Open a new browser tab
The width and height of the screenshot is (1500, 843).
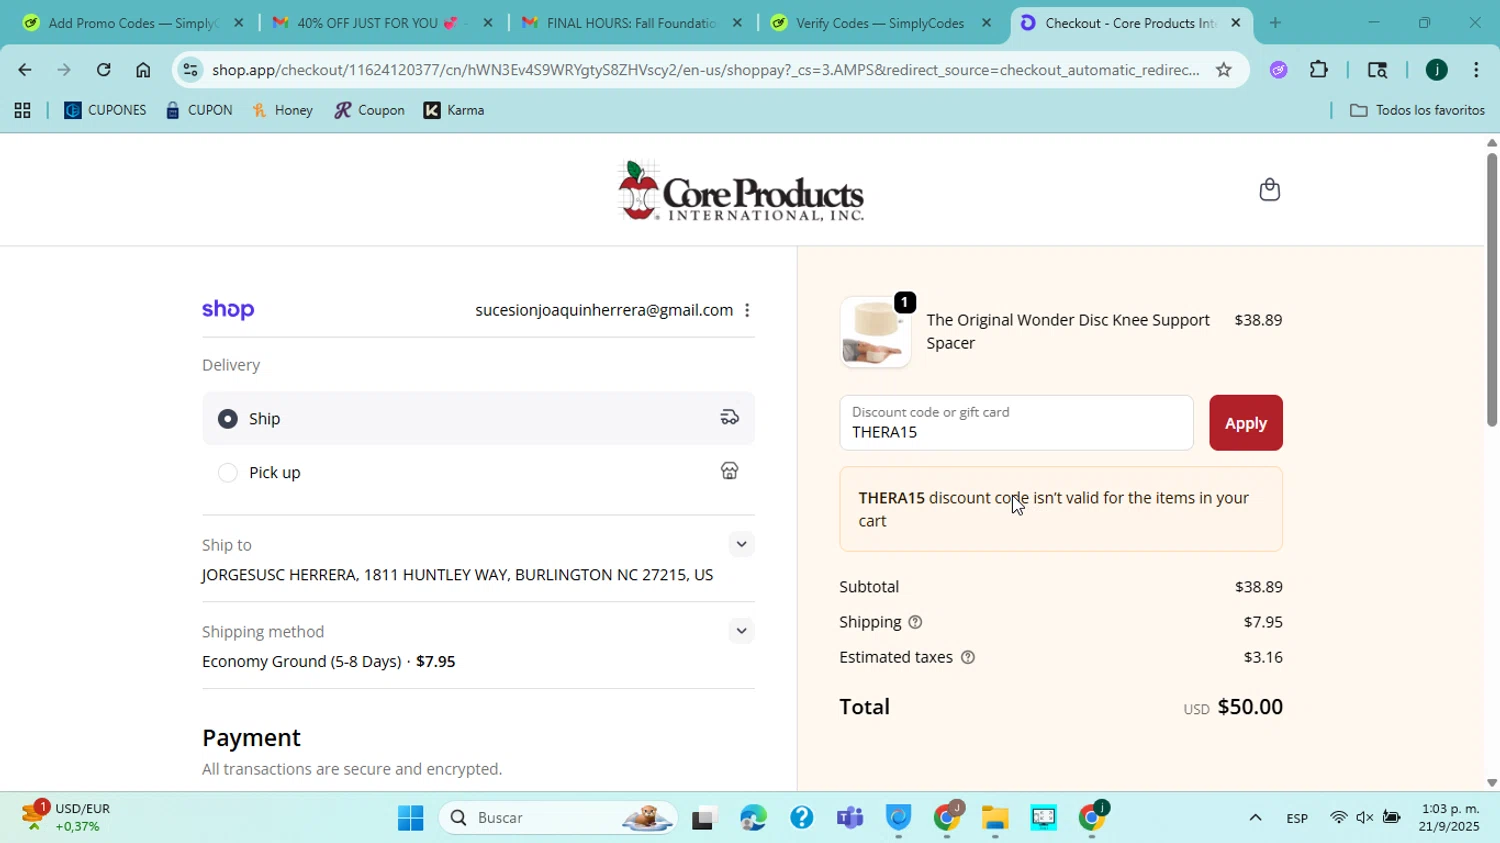coord(1275,23)
